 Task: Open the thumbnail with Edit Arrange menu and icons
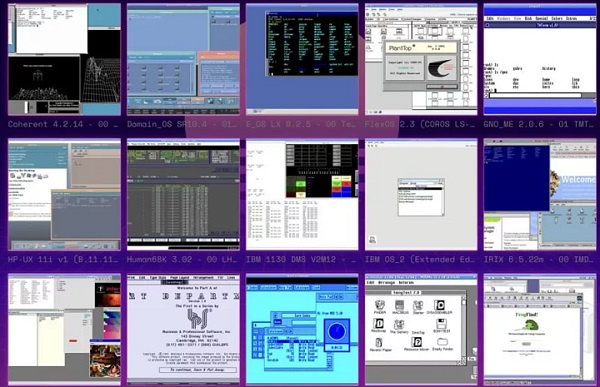(x=421, y=329)
